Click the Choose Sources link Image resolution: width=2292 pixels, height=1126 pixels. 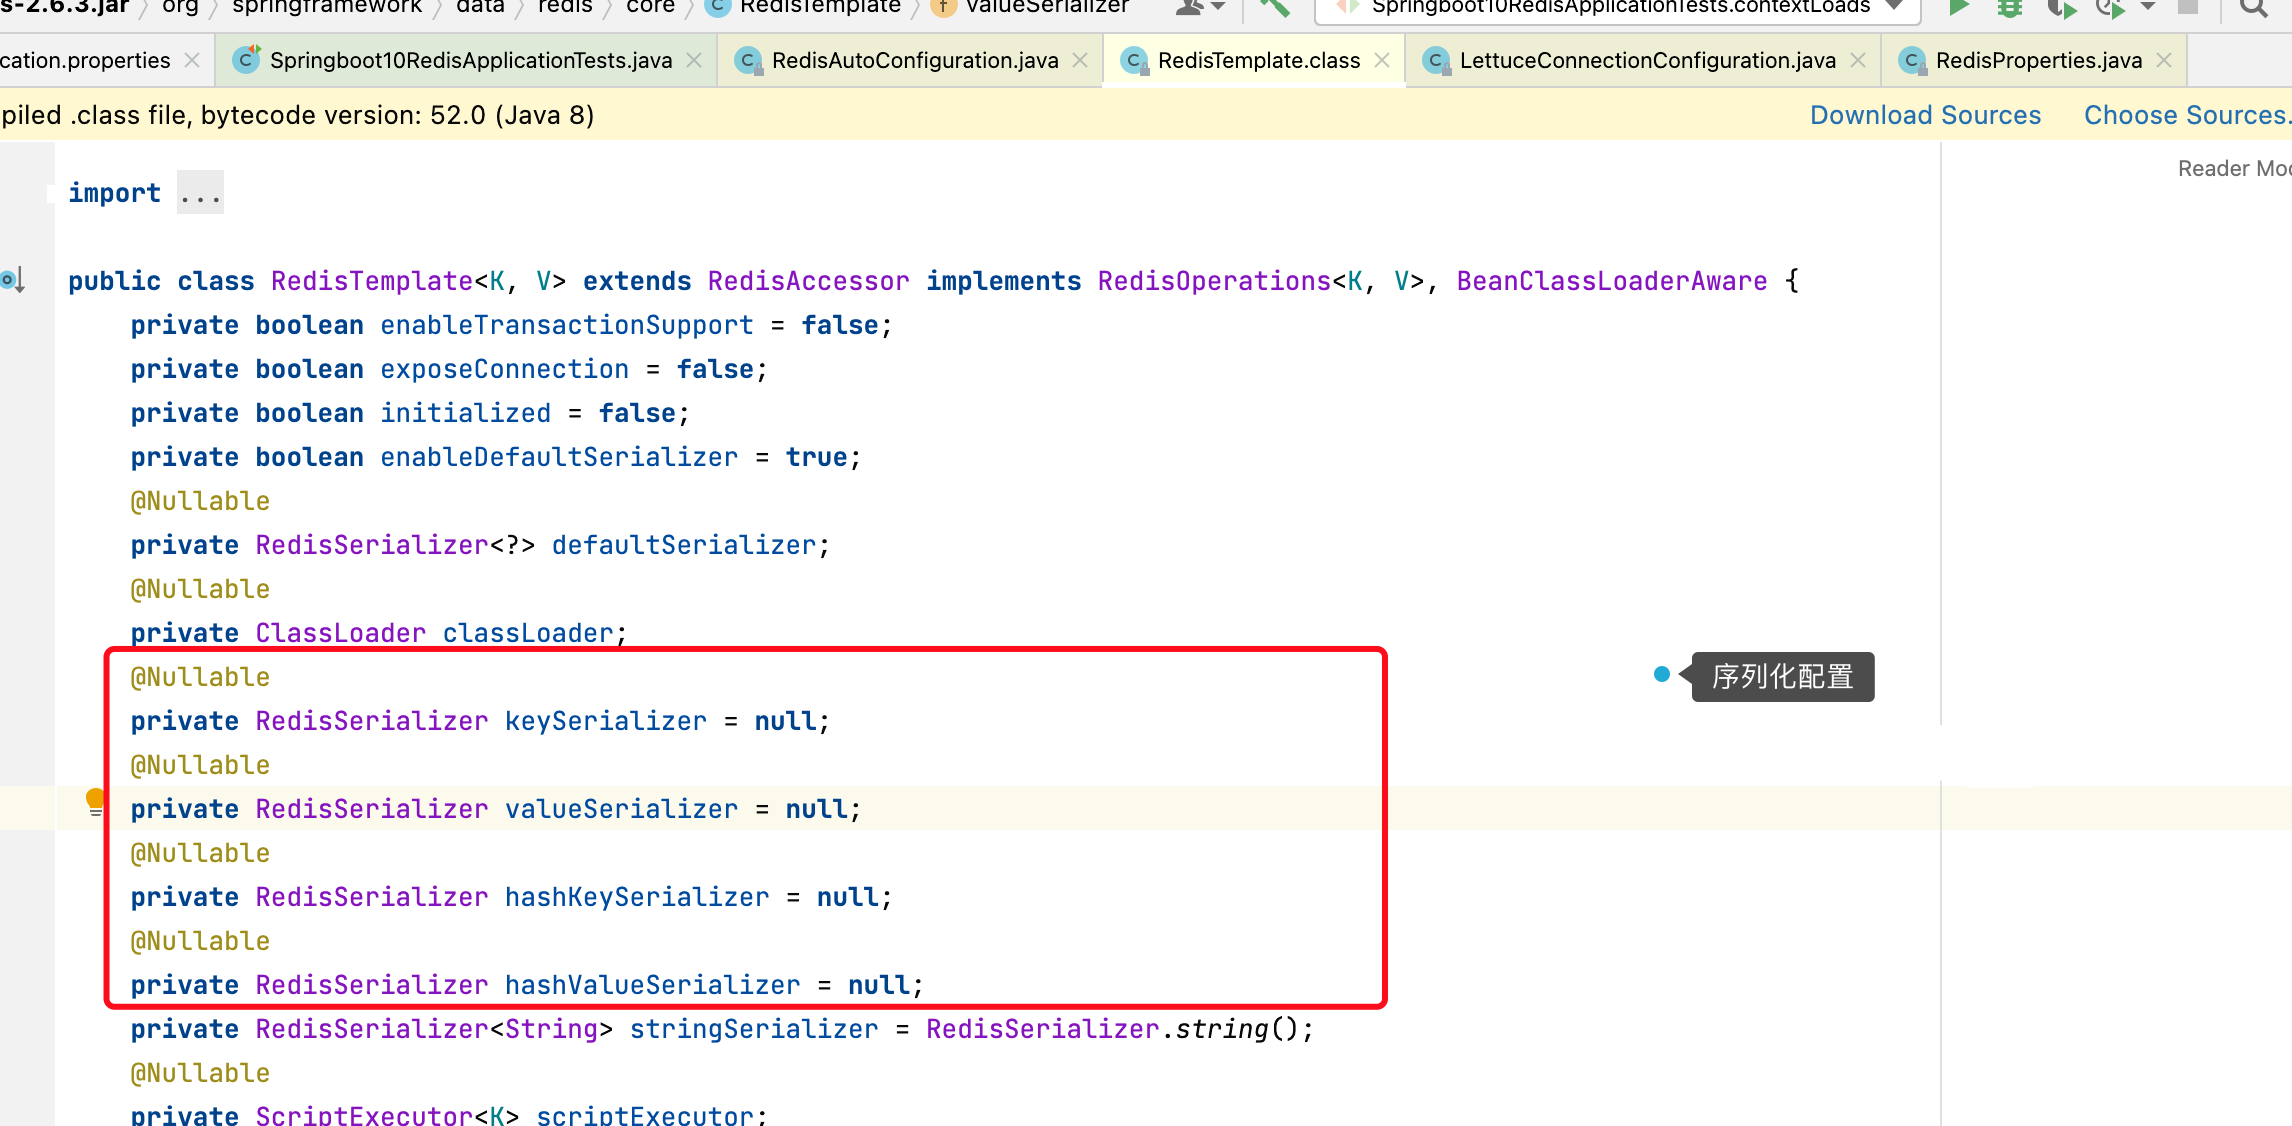(2185, 115)
